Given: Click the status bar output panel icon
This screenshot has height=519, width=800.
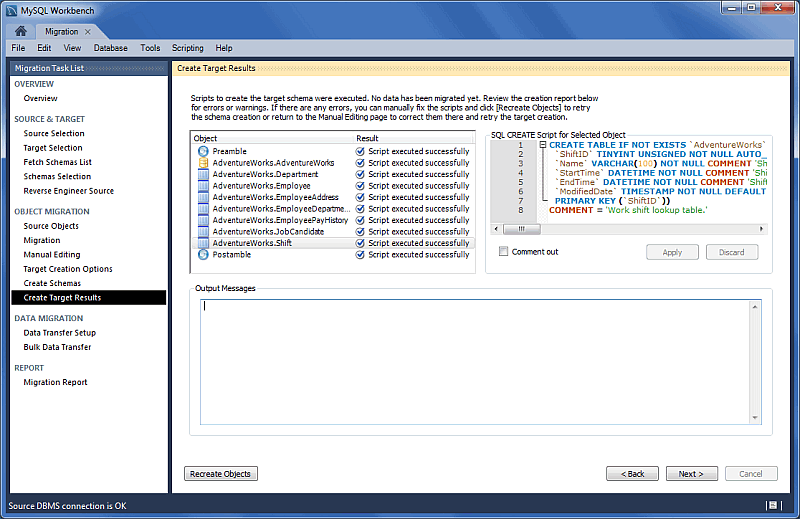Looking at the screenshot, I should click(772, 506).
